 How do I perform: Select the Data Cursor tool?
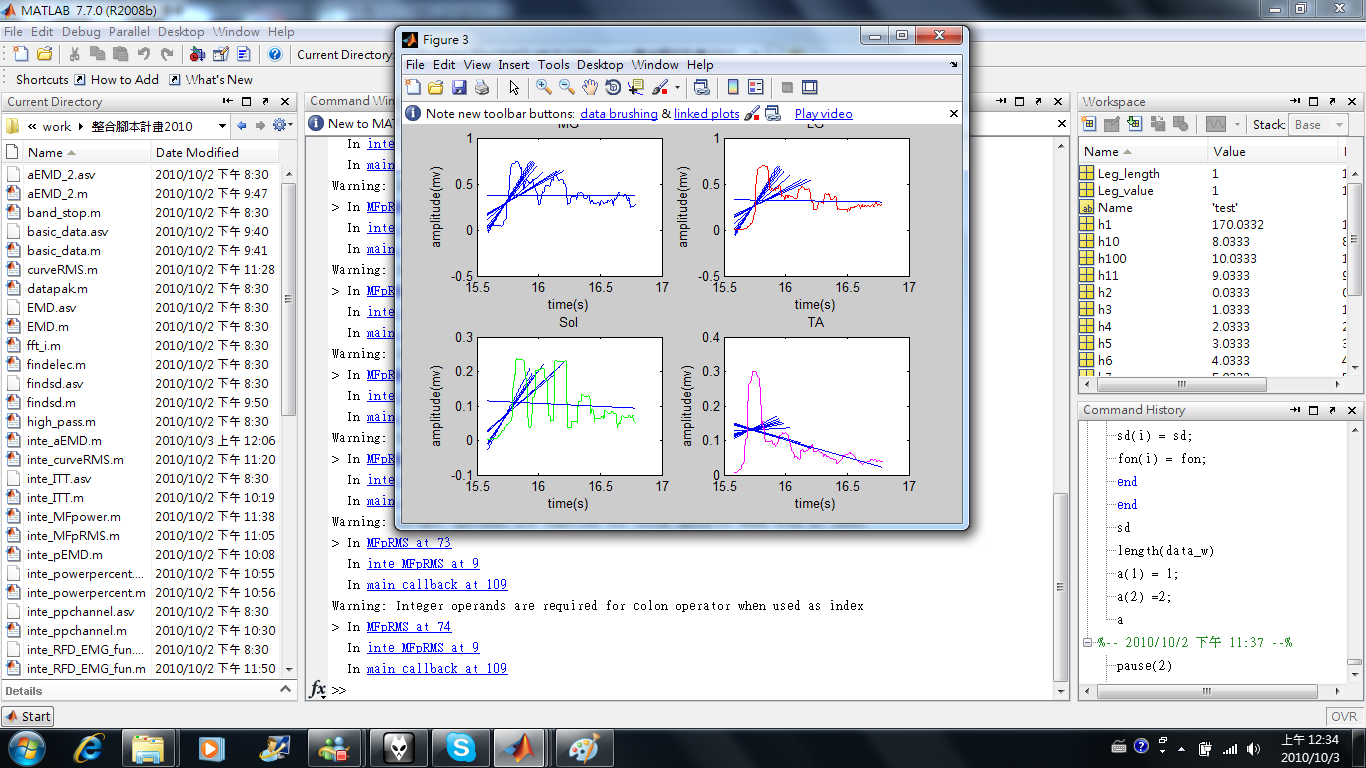(x=633, y=87)
